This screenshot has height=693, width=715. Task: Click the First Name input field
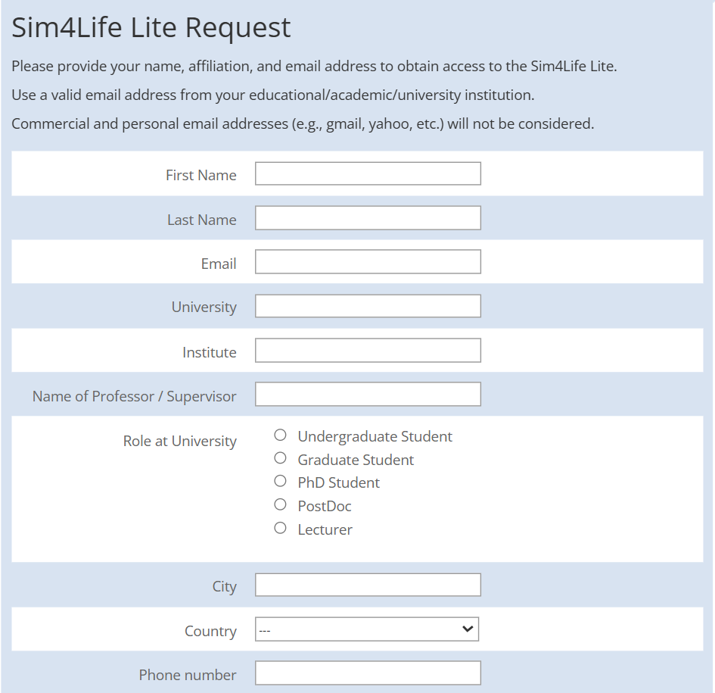click(367, 174)
